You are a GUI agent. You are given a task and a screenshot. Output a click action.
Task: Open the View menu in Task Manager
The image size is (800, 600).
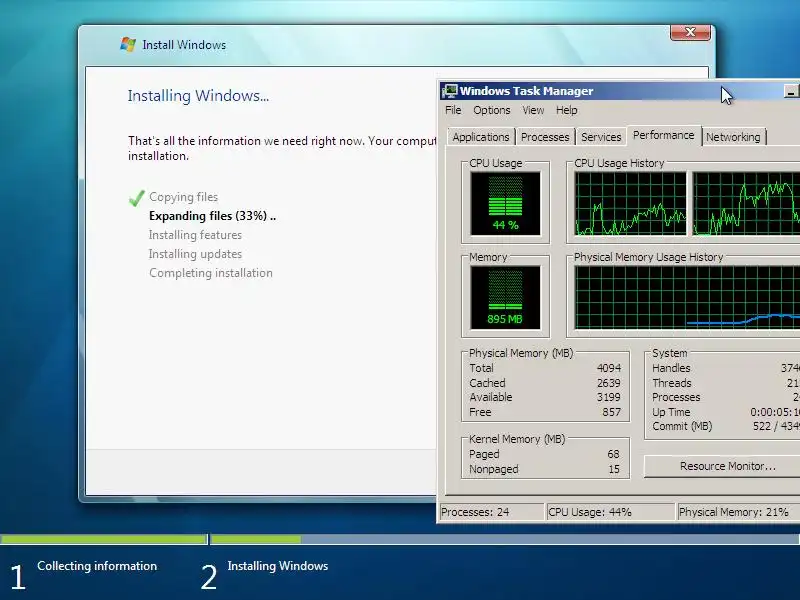(533, 110)
